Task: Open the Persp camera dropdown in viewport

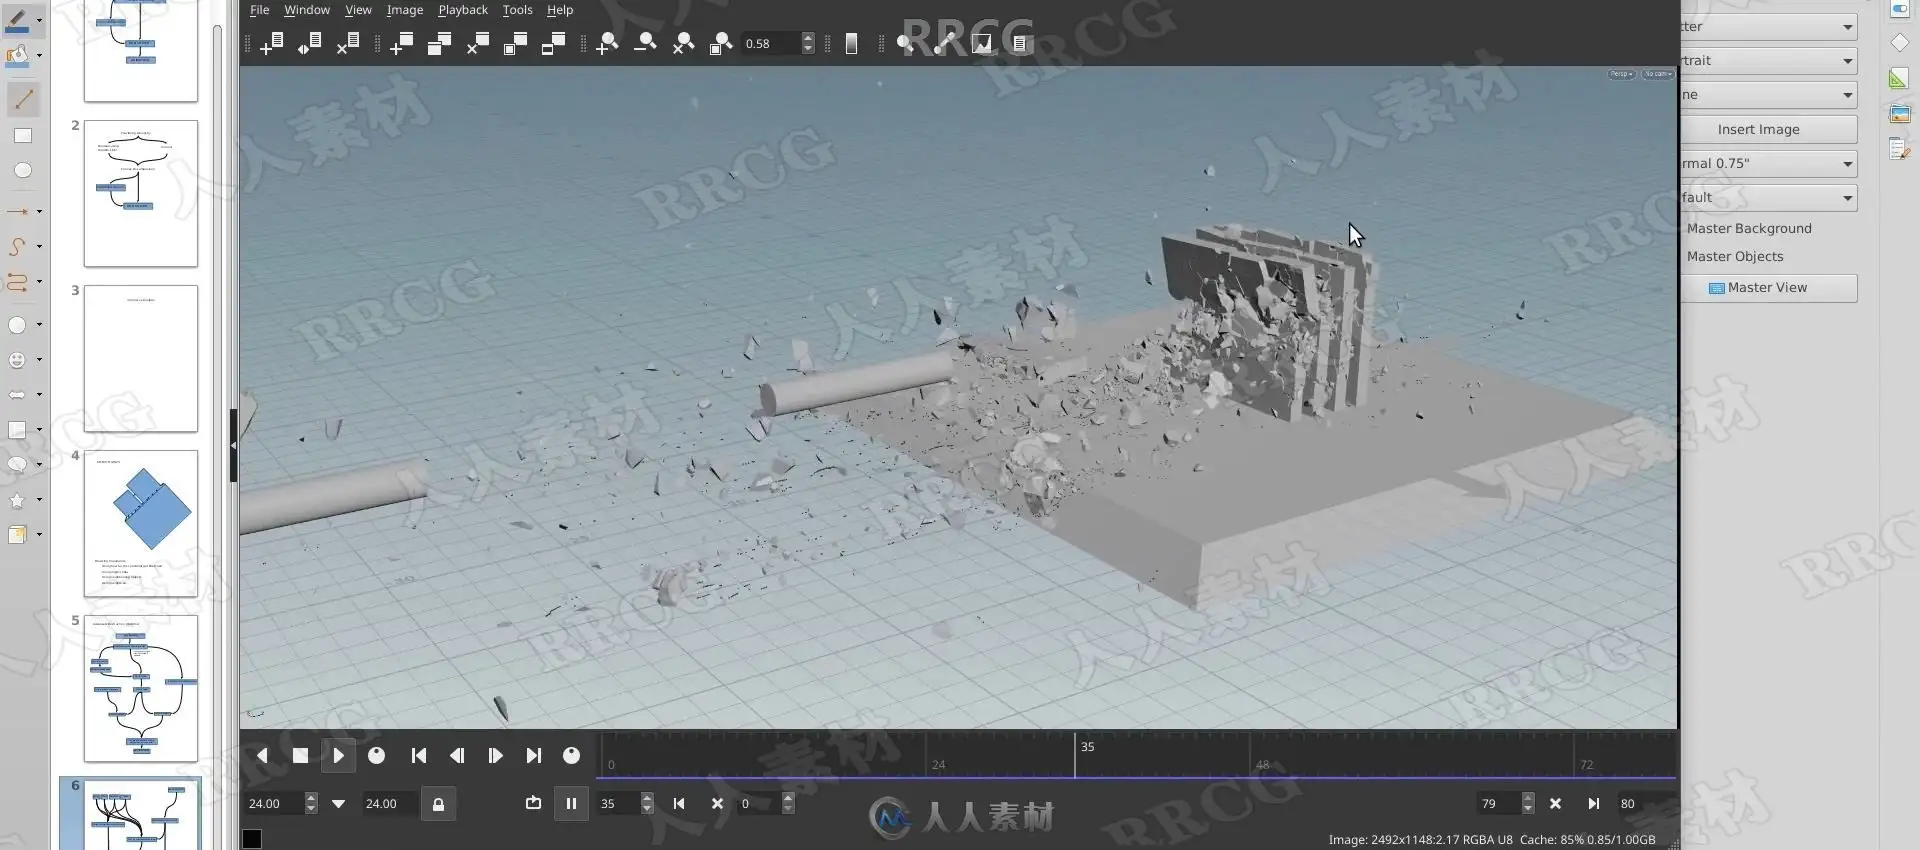Action: coord(1621,74)
